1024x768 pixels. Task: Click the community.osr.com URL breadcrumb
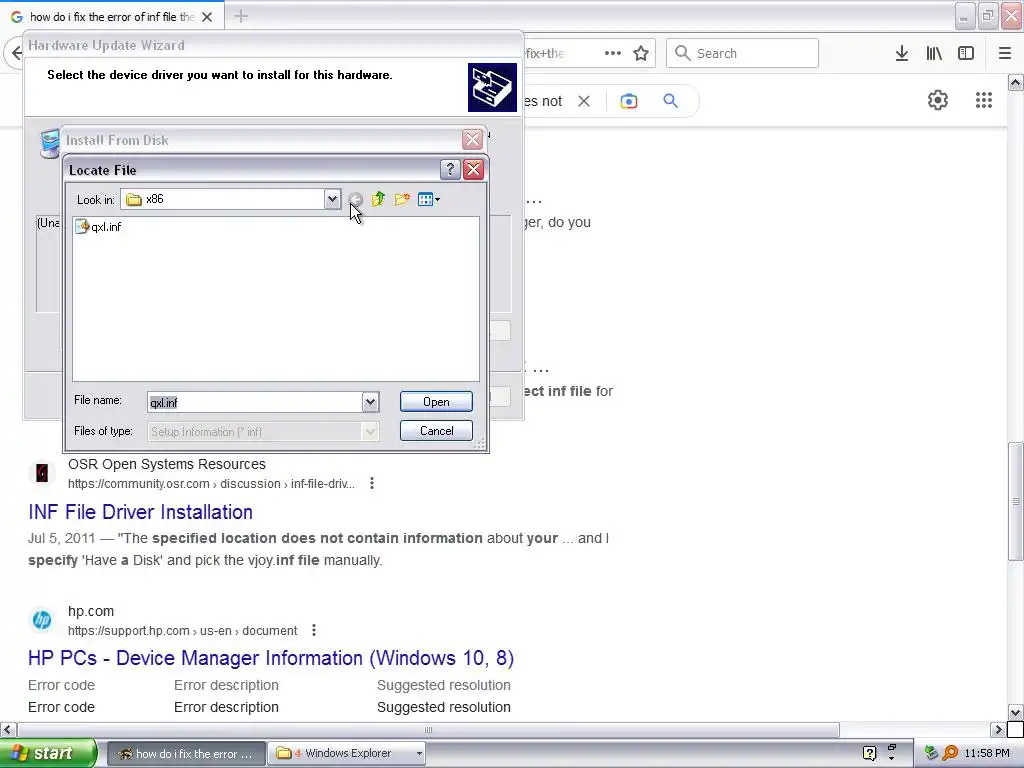pyautogui.click(x=211, y=484)
